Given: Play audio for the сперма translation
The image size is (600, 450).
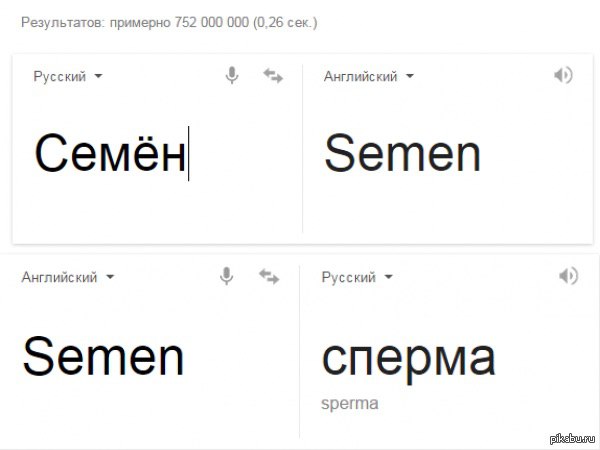Looking at the screenshot, I should (x=568, y=276).
